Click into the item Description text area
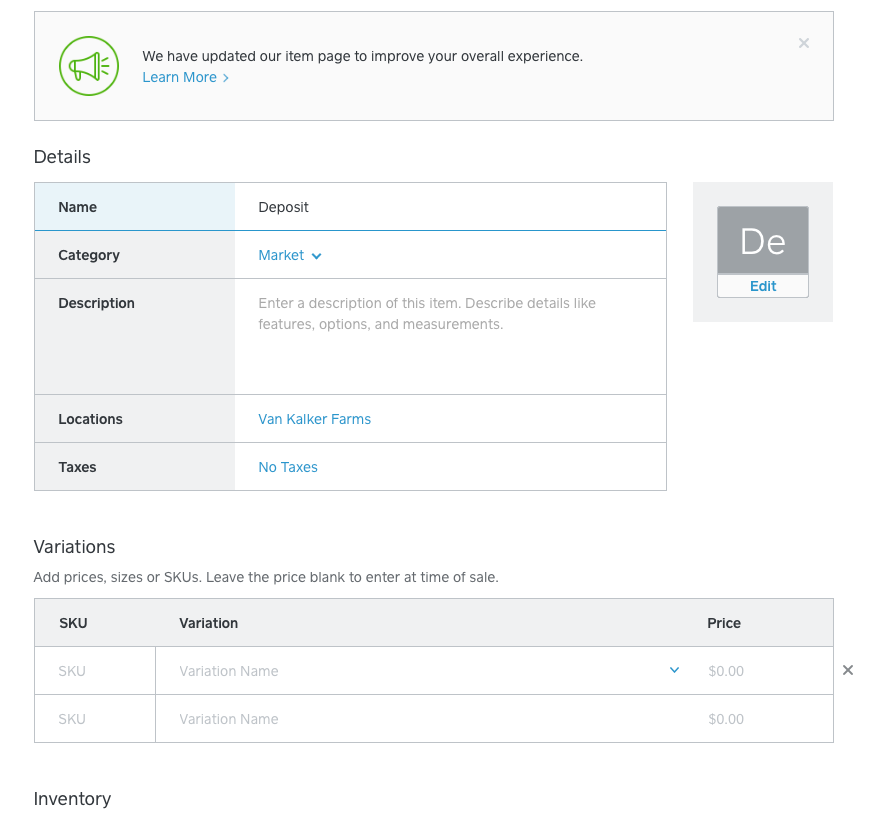This screenshot has width=890, height=814. point(450,335)
